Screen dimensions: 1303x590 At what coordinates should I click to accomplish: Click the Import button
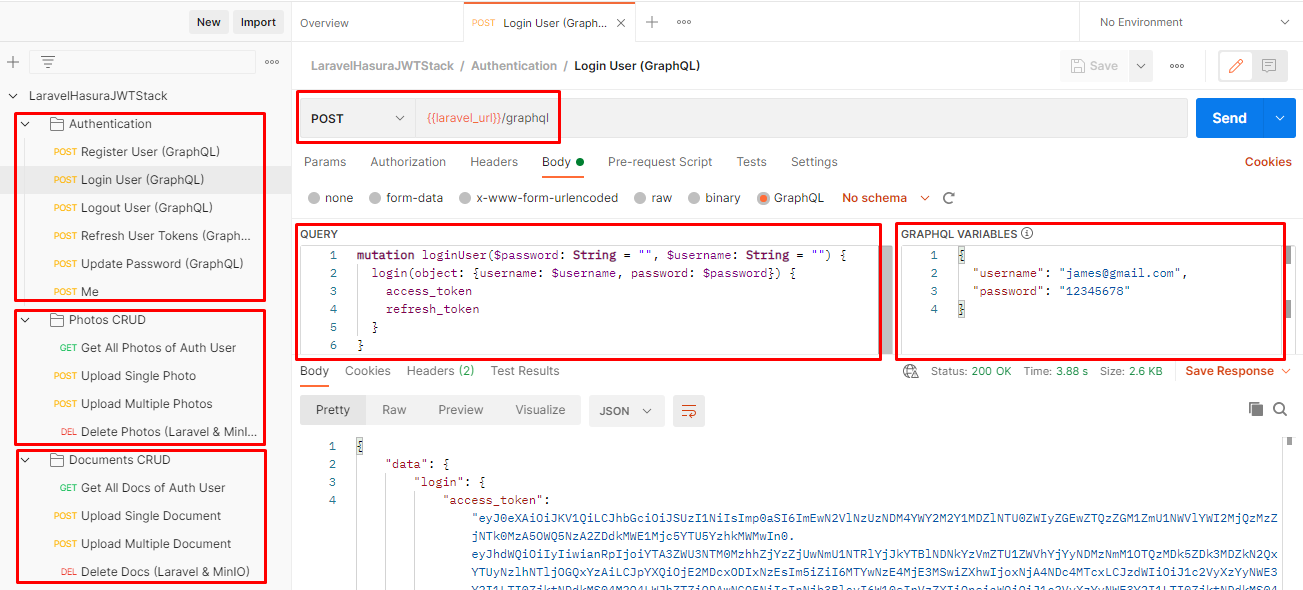point(258,22)
